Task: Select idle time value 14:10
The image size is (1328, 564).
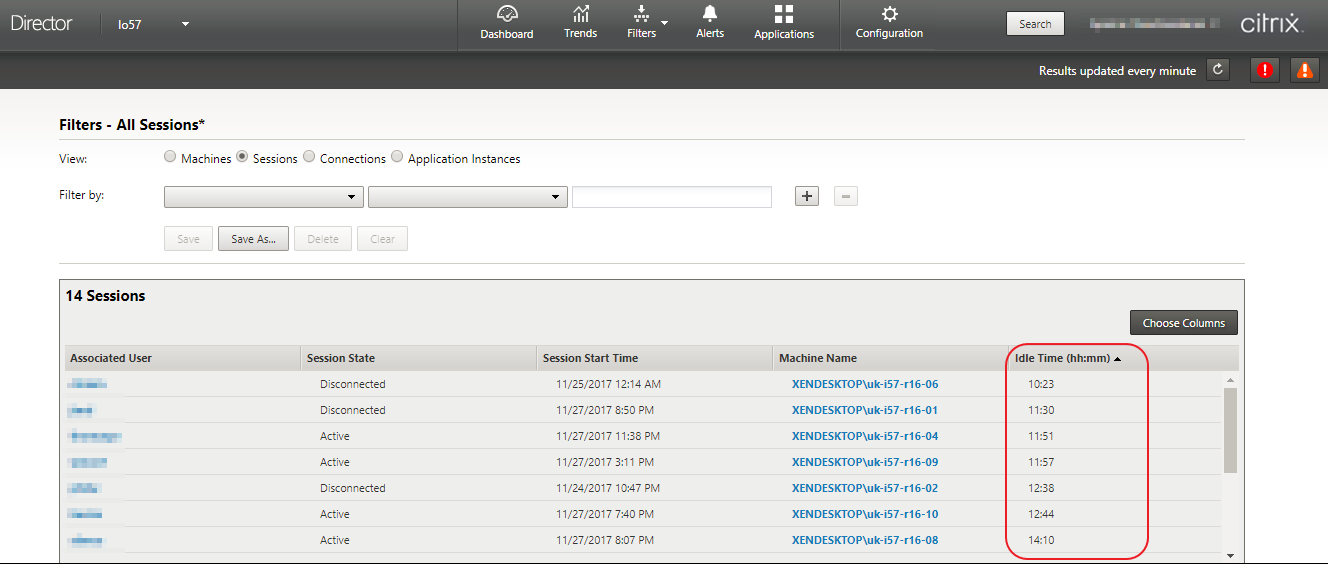Action: pos(1041,540)
